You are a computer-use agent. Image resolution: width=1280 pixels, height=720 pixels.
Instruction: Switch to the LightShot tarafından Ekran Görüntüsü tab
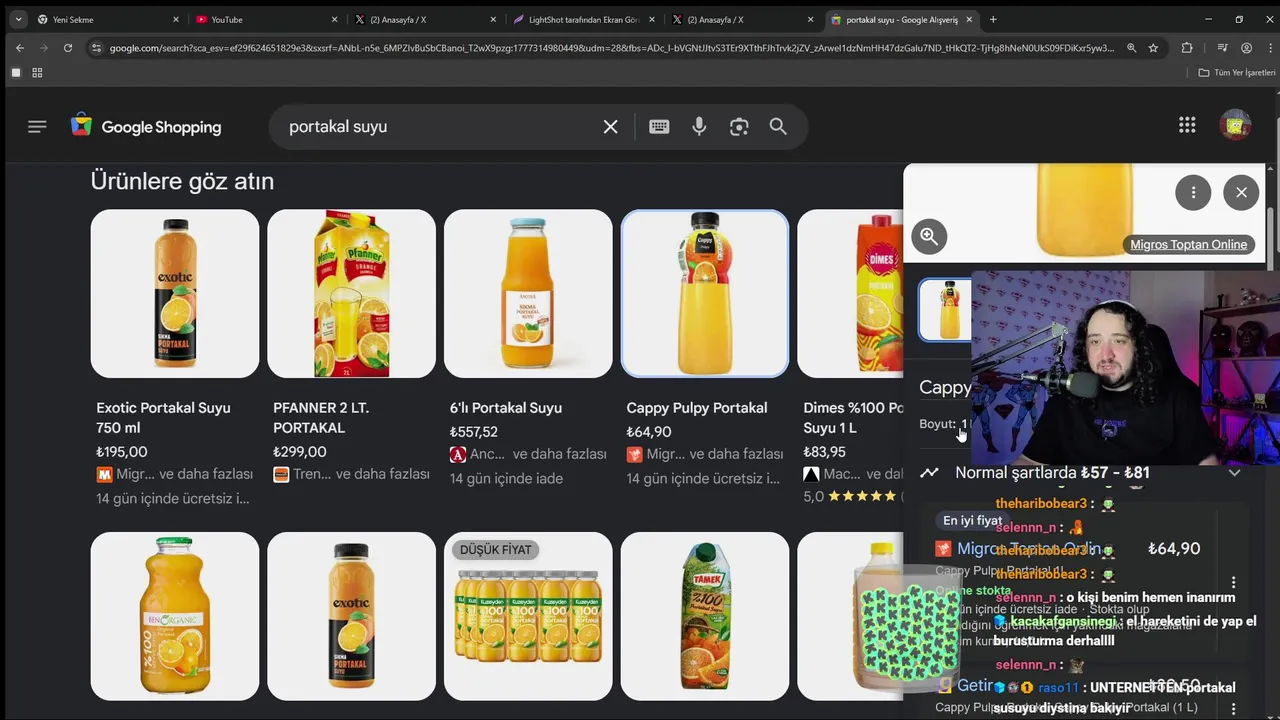(584, 19)
